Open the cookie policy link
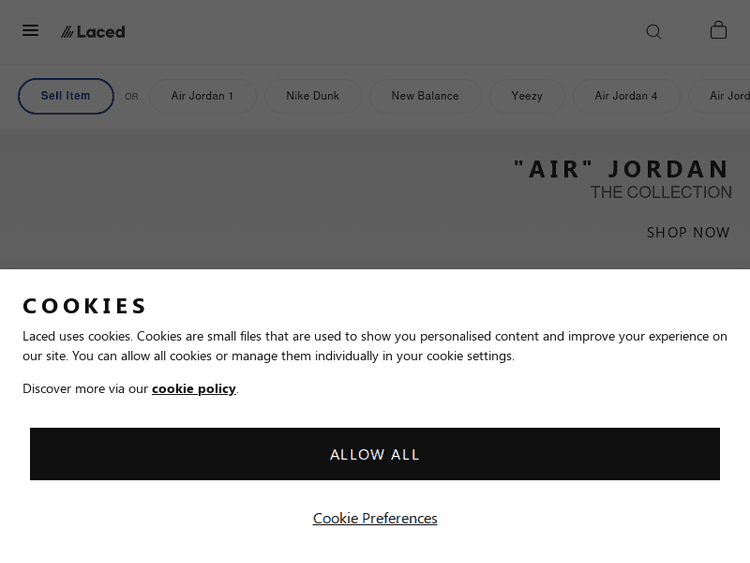750x563 pixels. [x=194, y=389]
